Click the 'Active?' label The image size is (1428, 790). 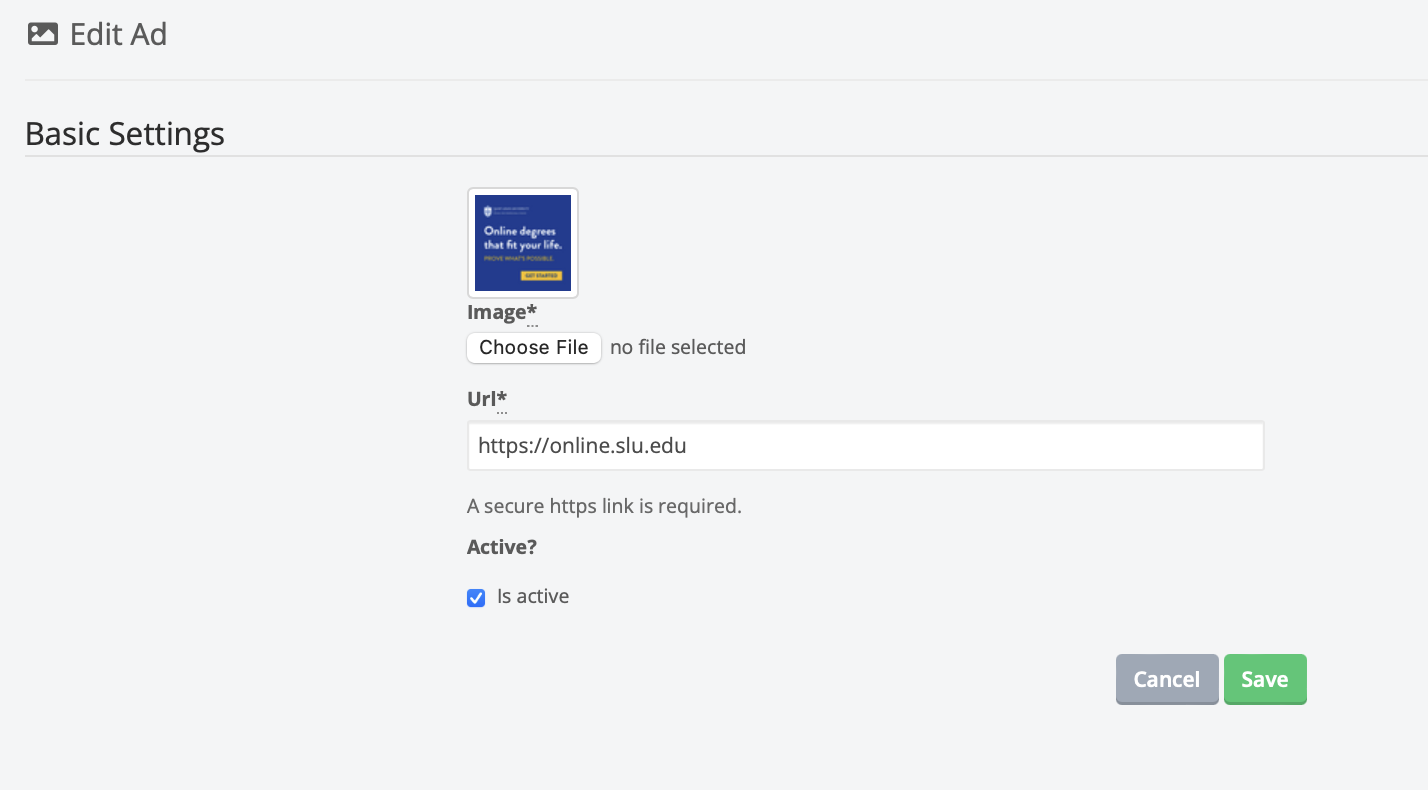tap(502, 547)
